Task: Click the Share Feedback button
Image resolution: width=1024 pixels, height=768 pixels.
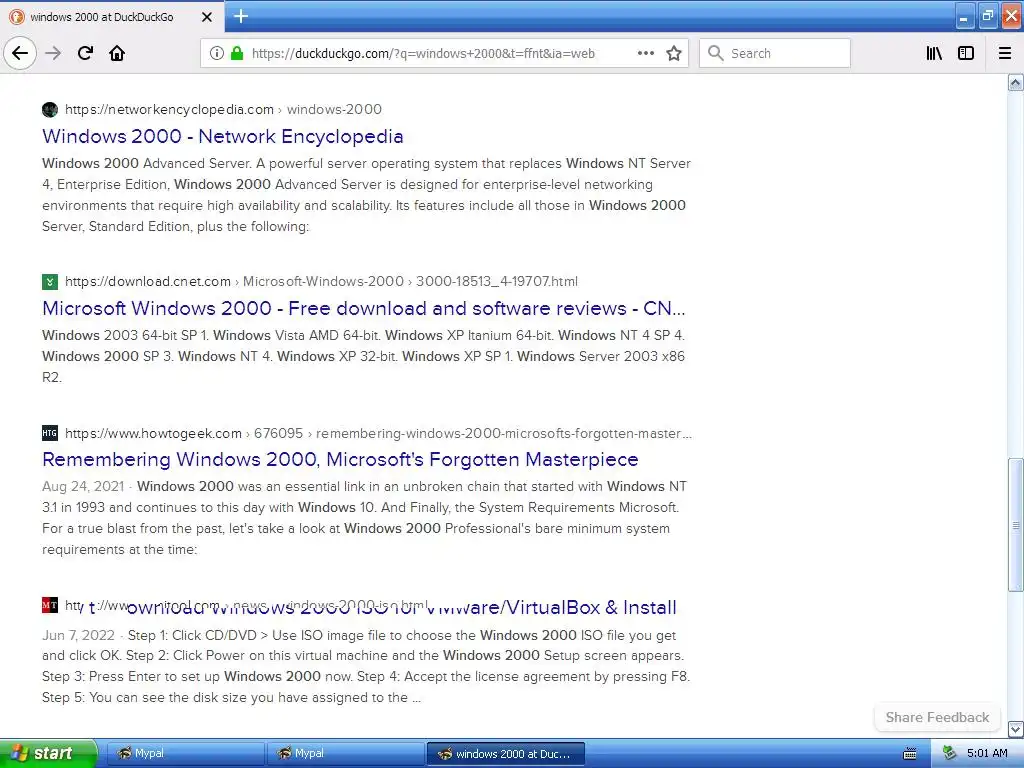Action: point(937,717)
